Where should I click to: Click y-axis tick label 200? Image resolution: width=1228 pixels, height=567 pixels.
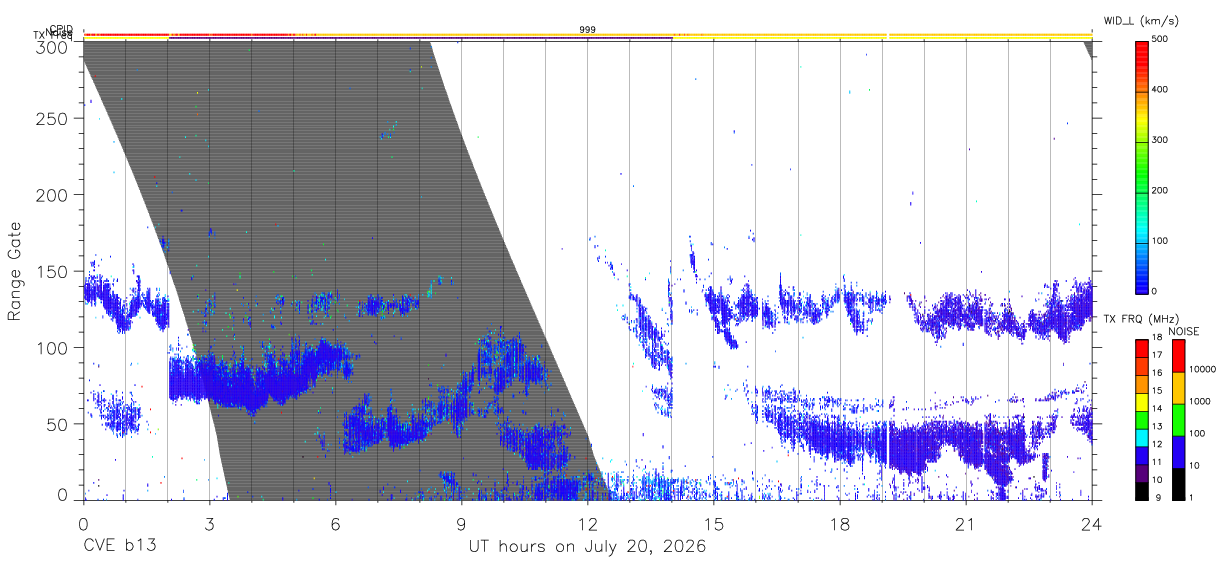point(52,195)
